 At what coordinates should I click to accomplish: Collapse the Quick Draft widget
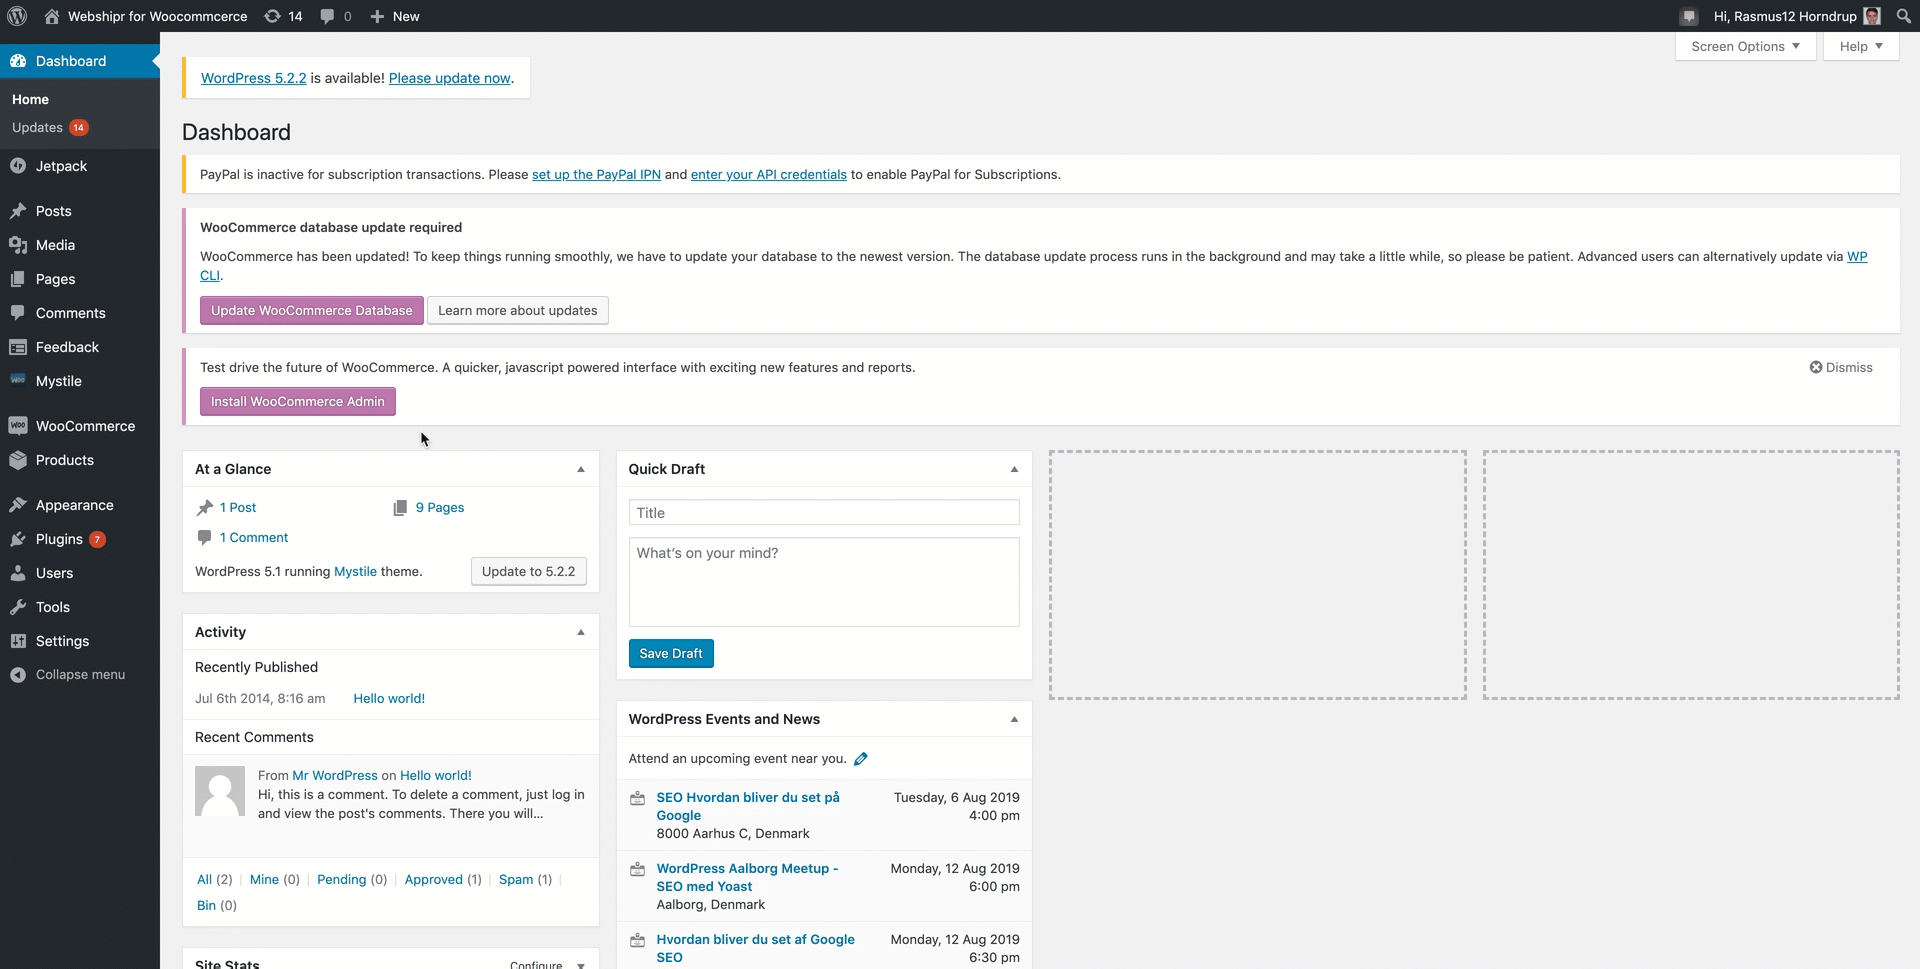[1014, 469]
